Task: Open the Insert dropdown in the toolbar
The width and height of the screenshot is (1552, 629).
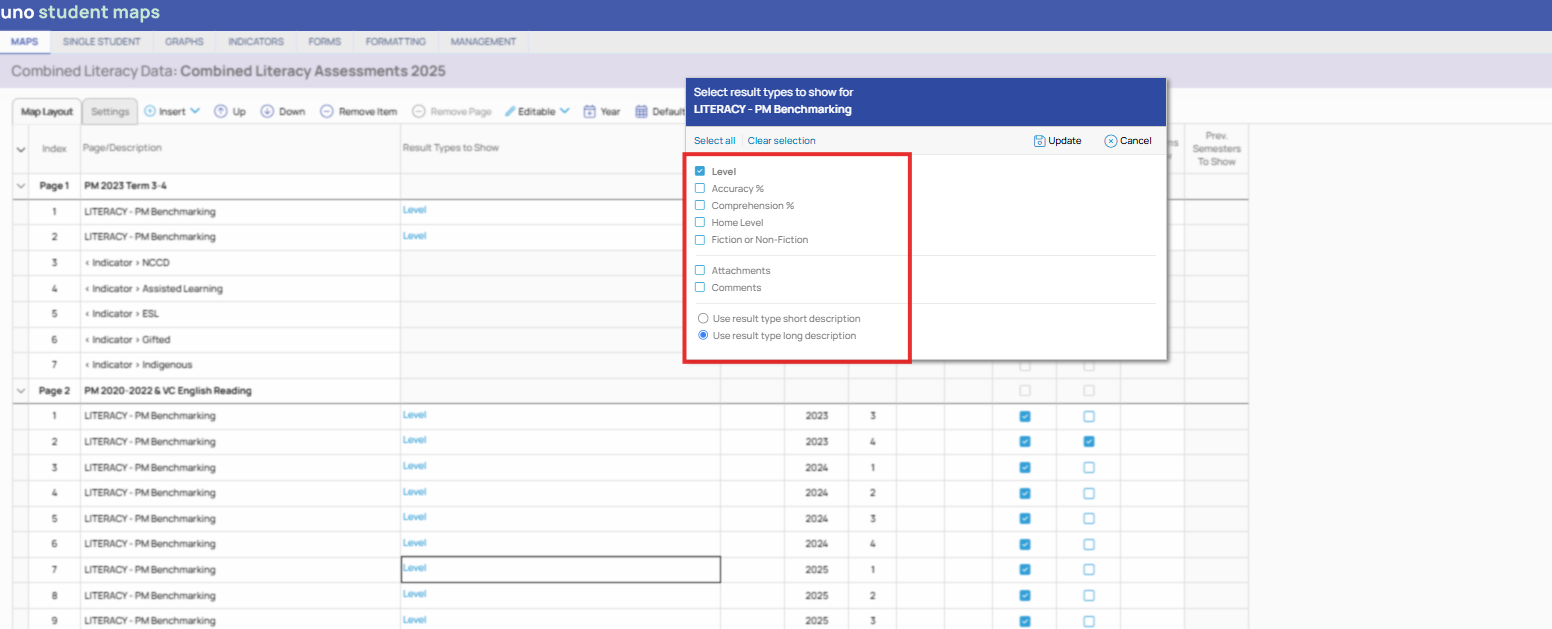Action: (x=172, y=112)
